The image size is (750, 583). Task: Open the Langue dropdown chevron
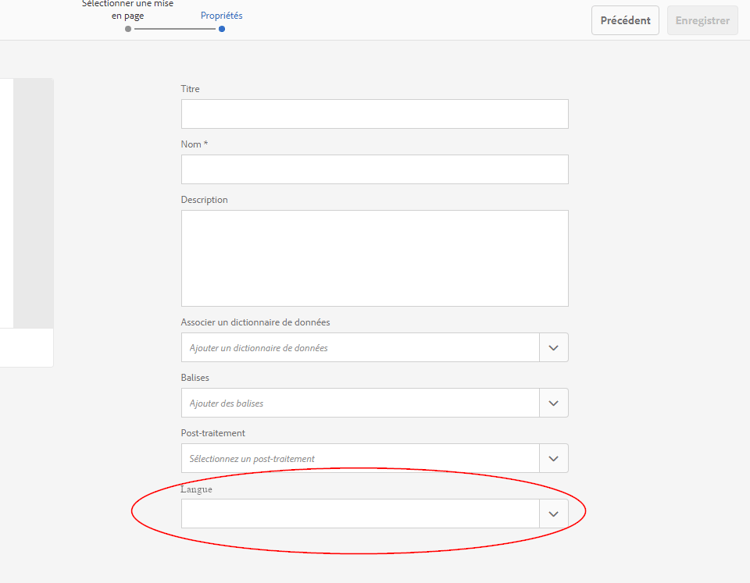pyautogui.click(x=554, y=514)
